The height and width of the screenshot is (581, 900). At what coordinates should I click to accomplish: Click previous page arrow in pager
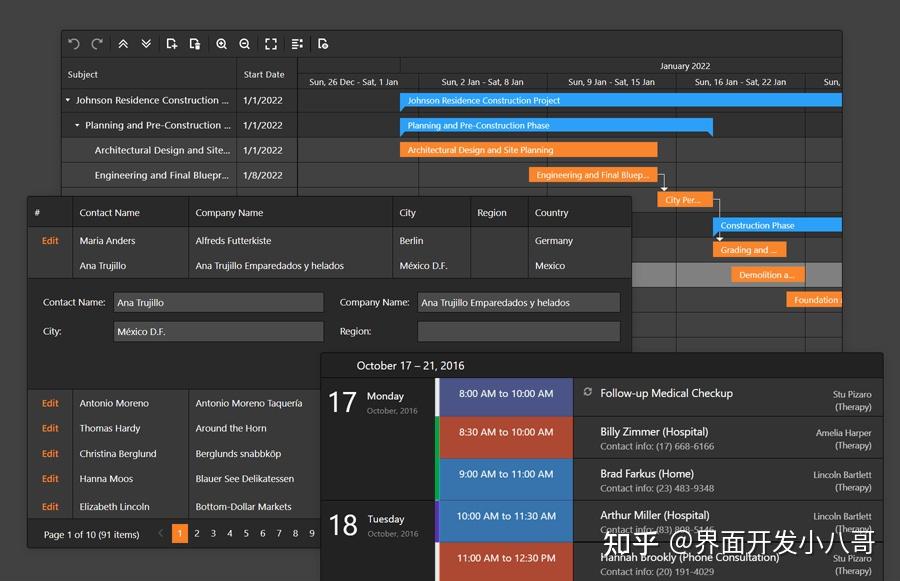161,533
